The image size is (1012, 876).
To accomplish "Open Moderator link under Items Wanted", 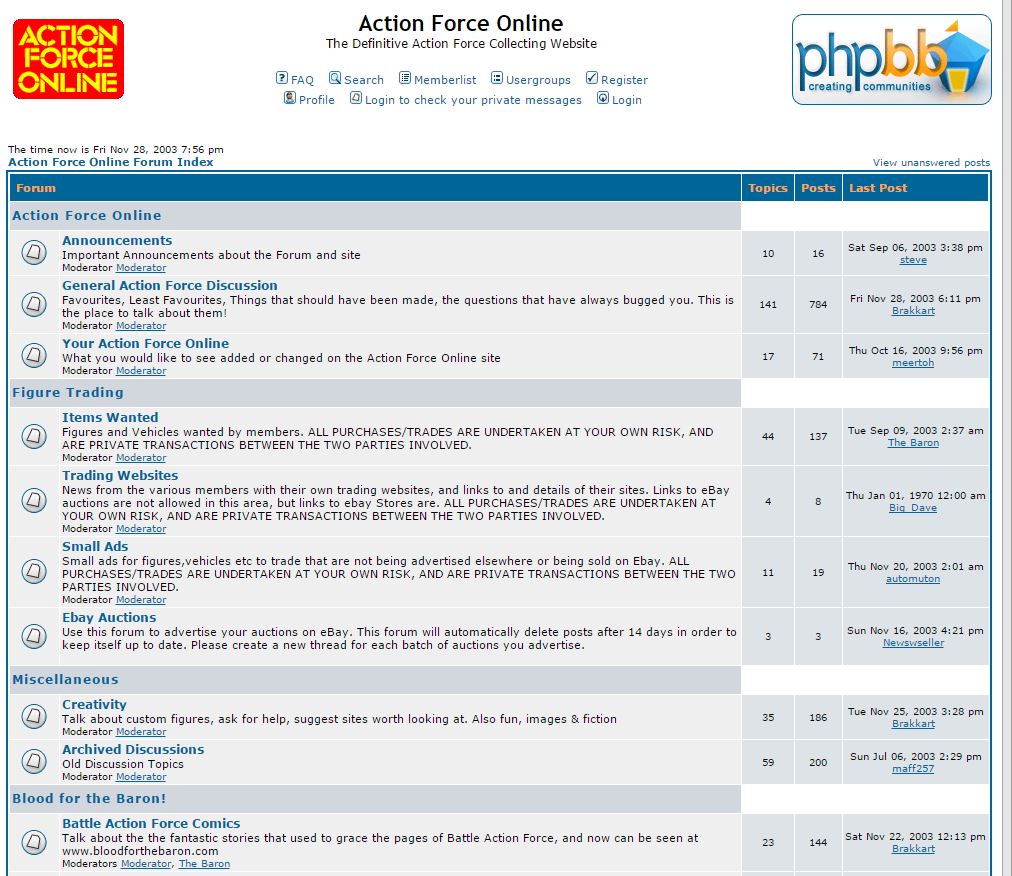I will tap(141, 458).
